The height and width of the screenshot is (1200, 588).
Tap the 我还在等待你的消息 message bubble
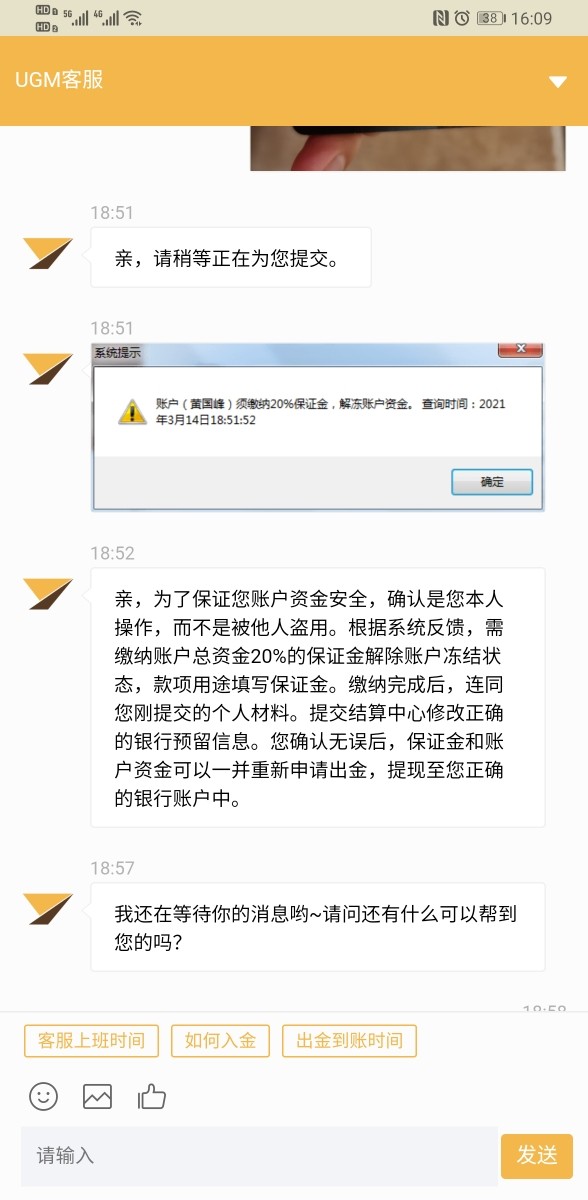(x=318, y=927)
